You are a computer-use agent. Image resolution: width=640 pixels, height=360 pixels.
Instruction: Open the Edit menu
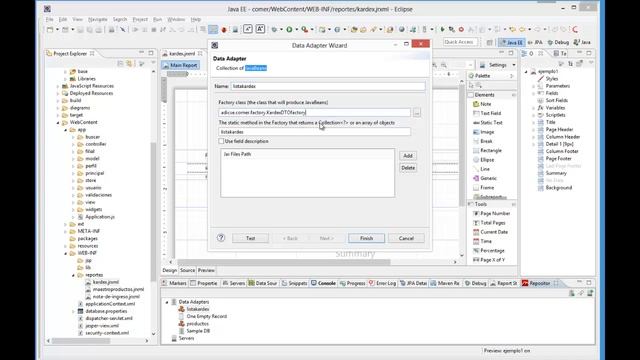click(x=62, y=19)
